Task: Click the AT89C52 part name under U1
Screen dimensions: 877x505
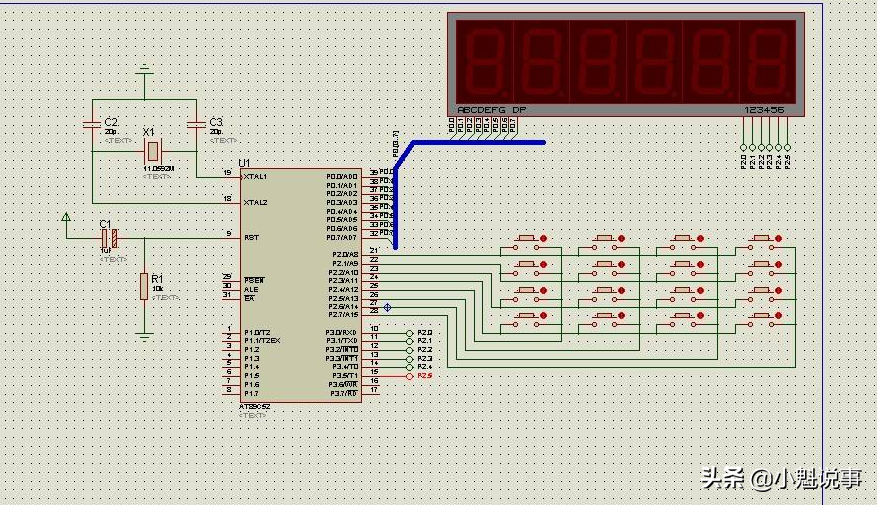Action: coord(254,407)
